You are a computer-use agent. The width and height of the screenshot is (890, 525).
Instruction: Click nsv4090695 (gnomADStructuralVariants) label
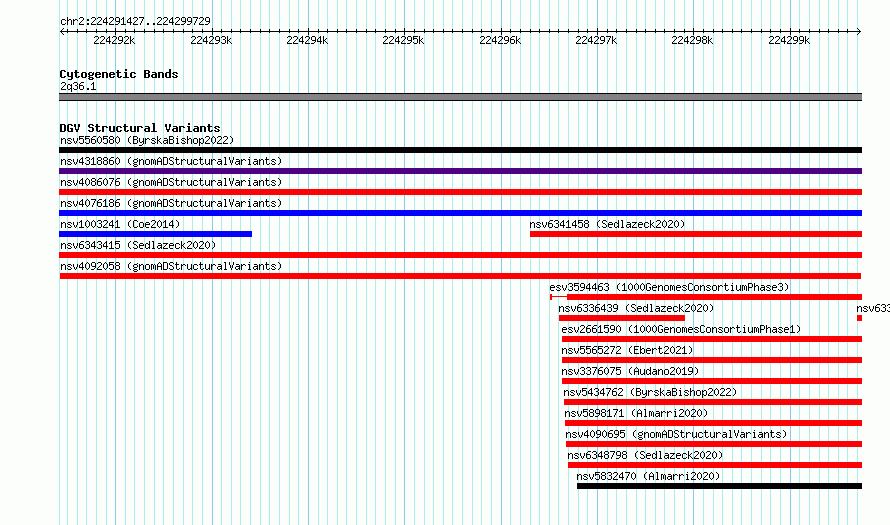(x=677, y=434)
